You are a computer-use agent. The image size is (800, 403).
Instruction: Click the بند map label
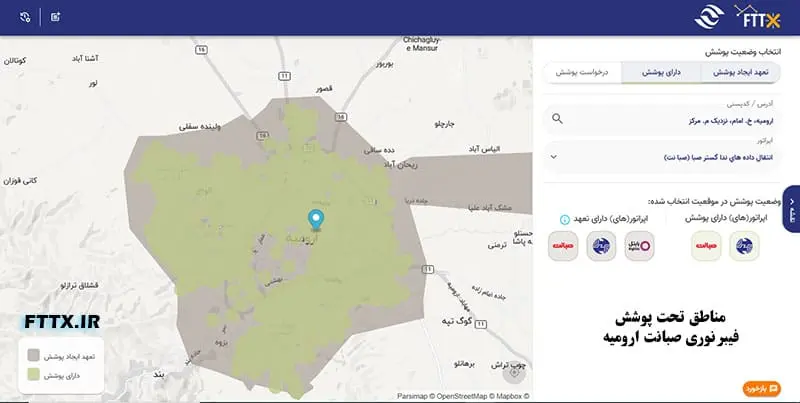159,375
